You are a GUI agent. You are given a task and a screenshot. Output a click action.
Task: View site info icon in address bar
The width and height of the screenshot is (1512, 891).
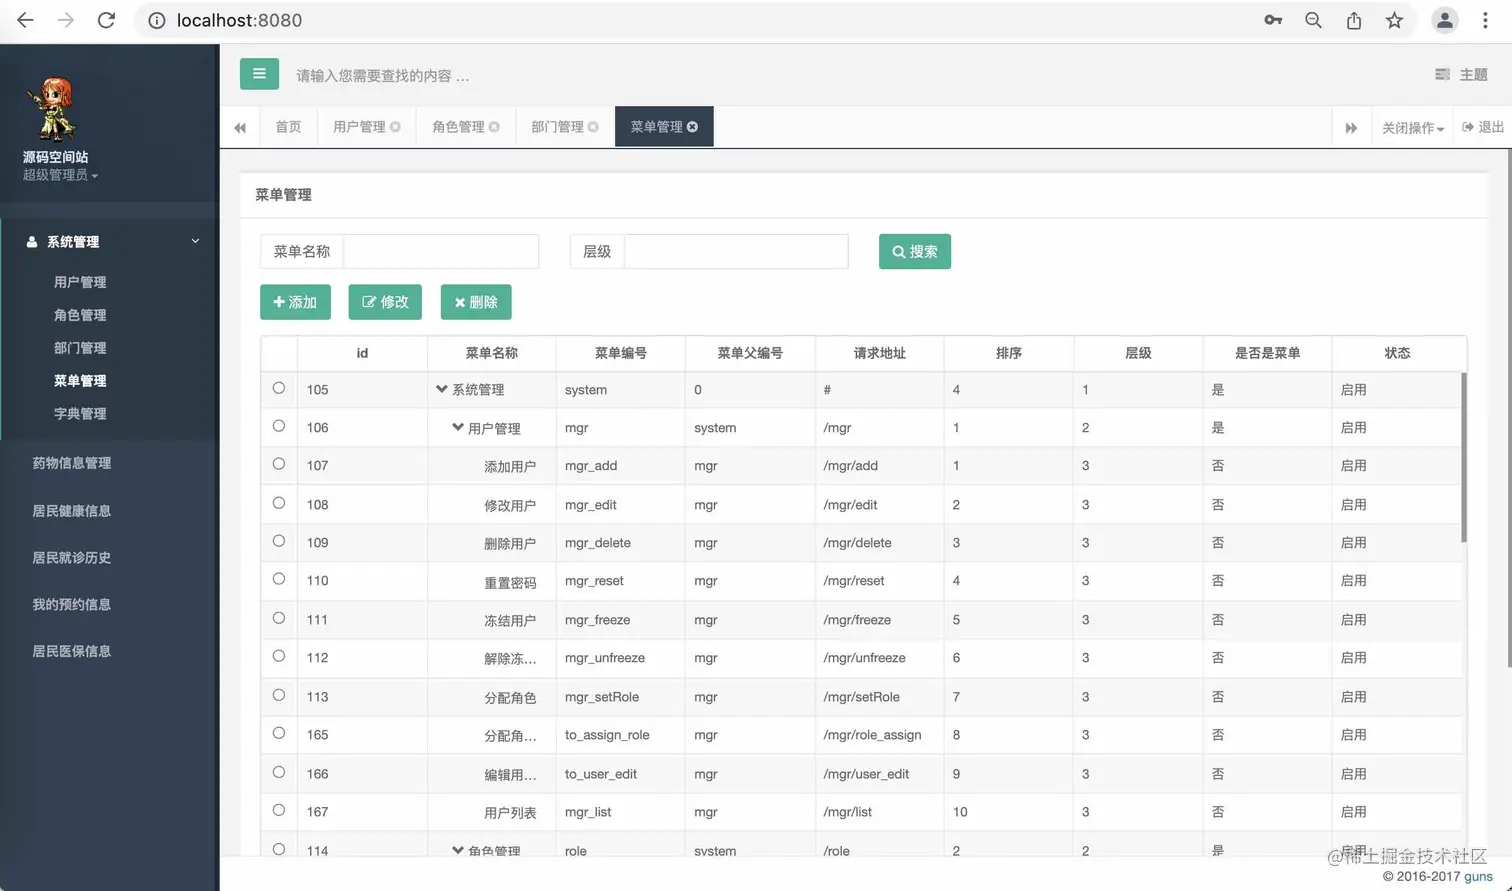pos(157,20)
